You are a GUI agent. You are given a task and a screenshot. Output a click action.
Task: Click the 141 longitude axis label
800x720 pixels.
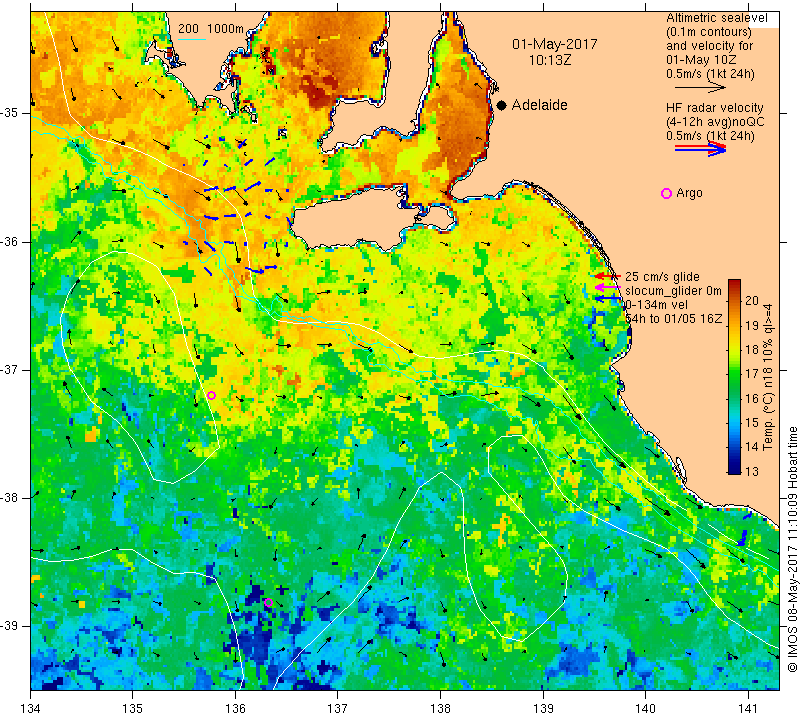coord(748,708)
